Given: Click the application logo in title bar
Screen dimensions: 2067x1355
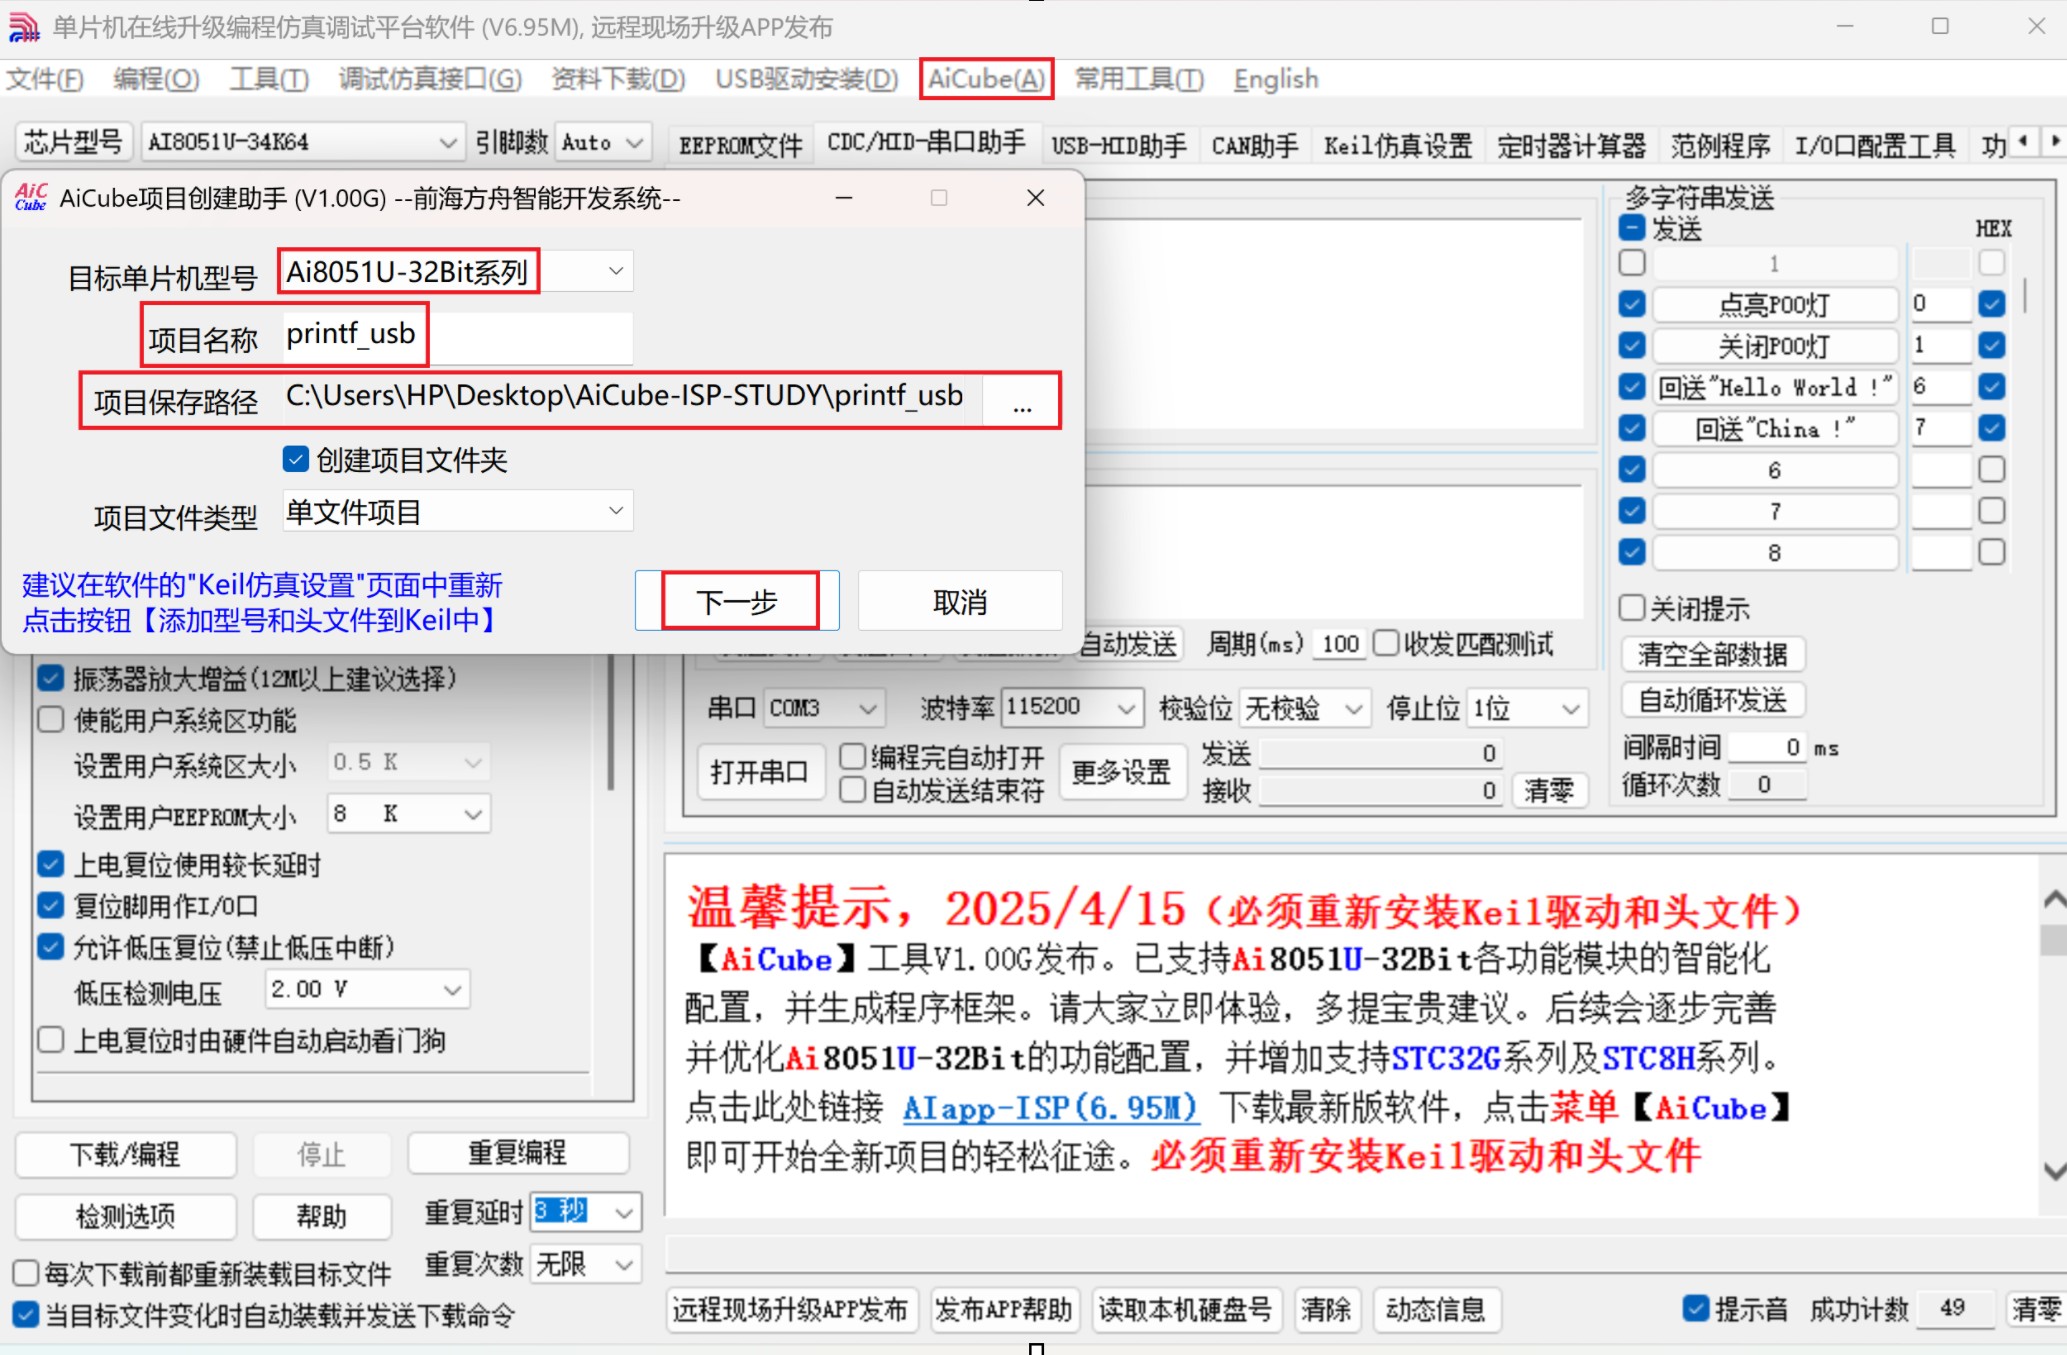Looking at the screenshot, I should [x=22, y=27].
